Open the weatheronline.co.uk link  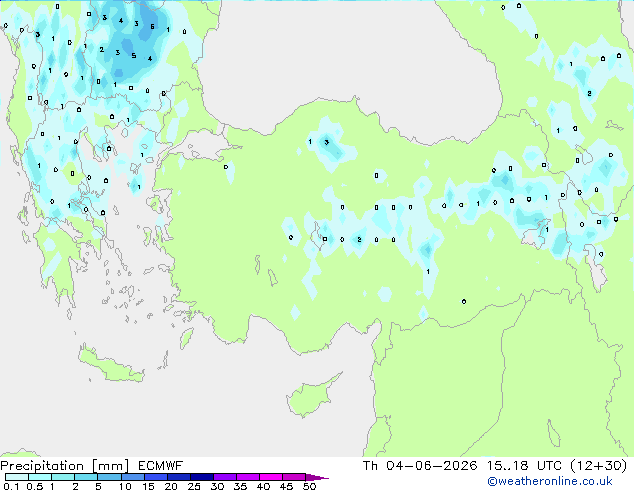coord(550,481)
